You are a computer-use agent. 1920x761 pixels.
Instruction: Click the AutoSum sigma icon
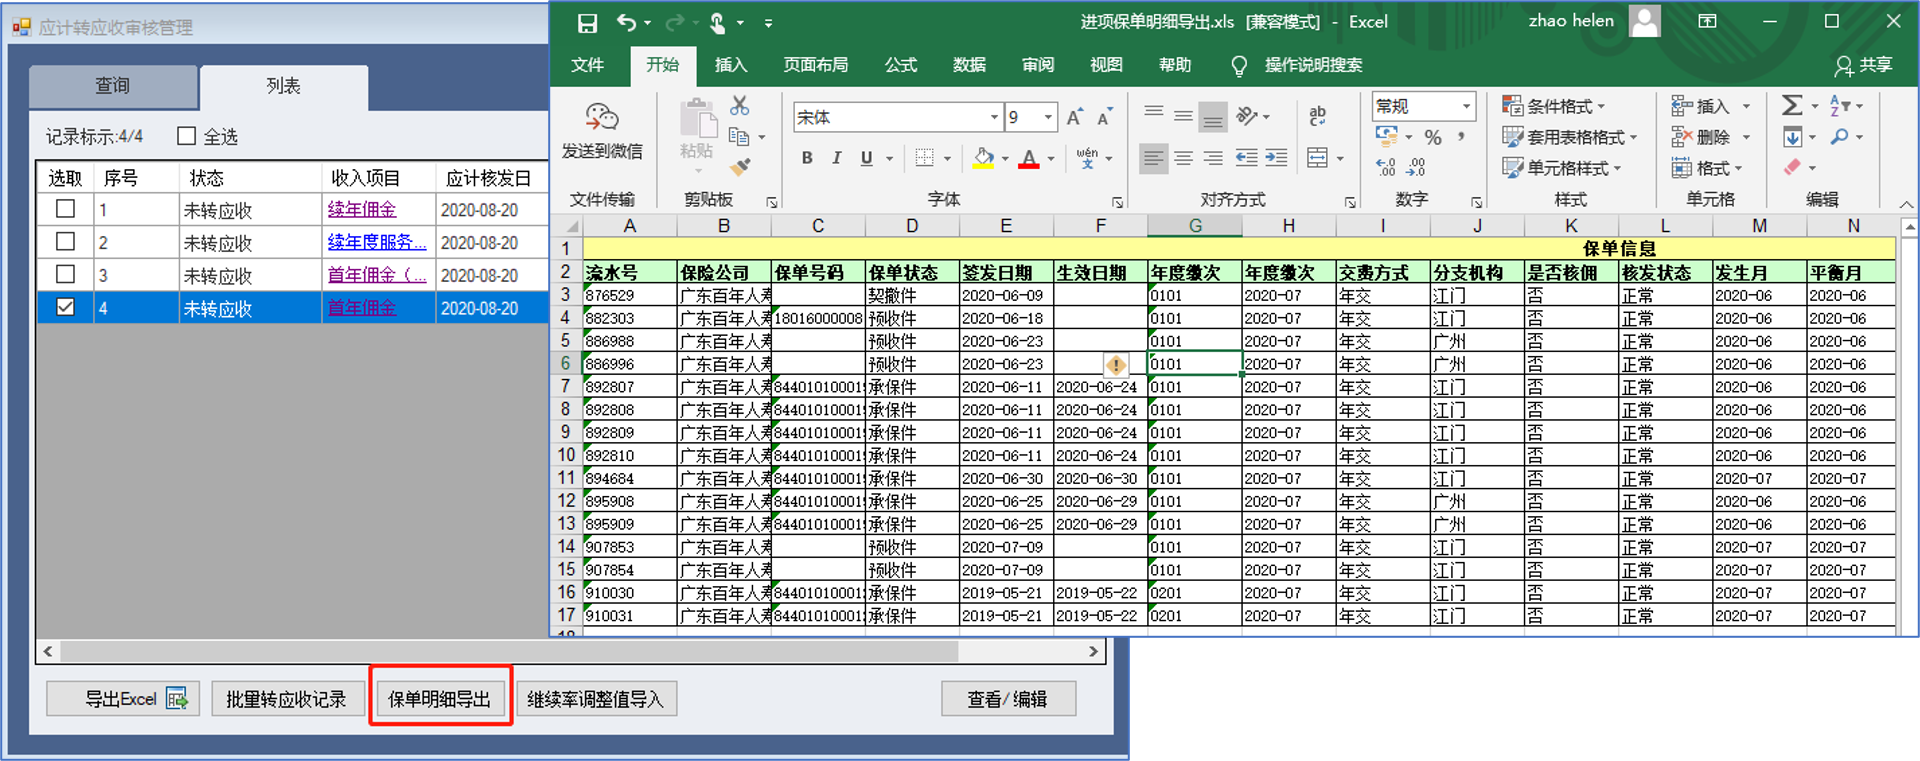(x=1792, y=105)
